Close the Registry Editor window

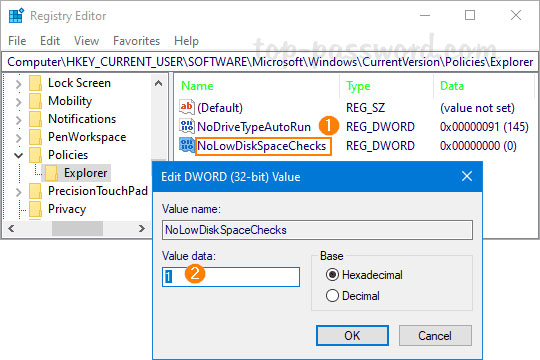[516, 16]
